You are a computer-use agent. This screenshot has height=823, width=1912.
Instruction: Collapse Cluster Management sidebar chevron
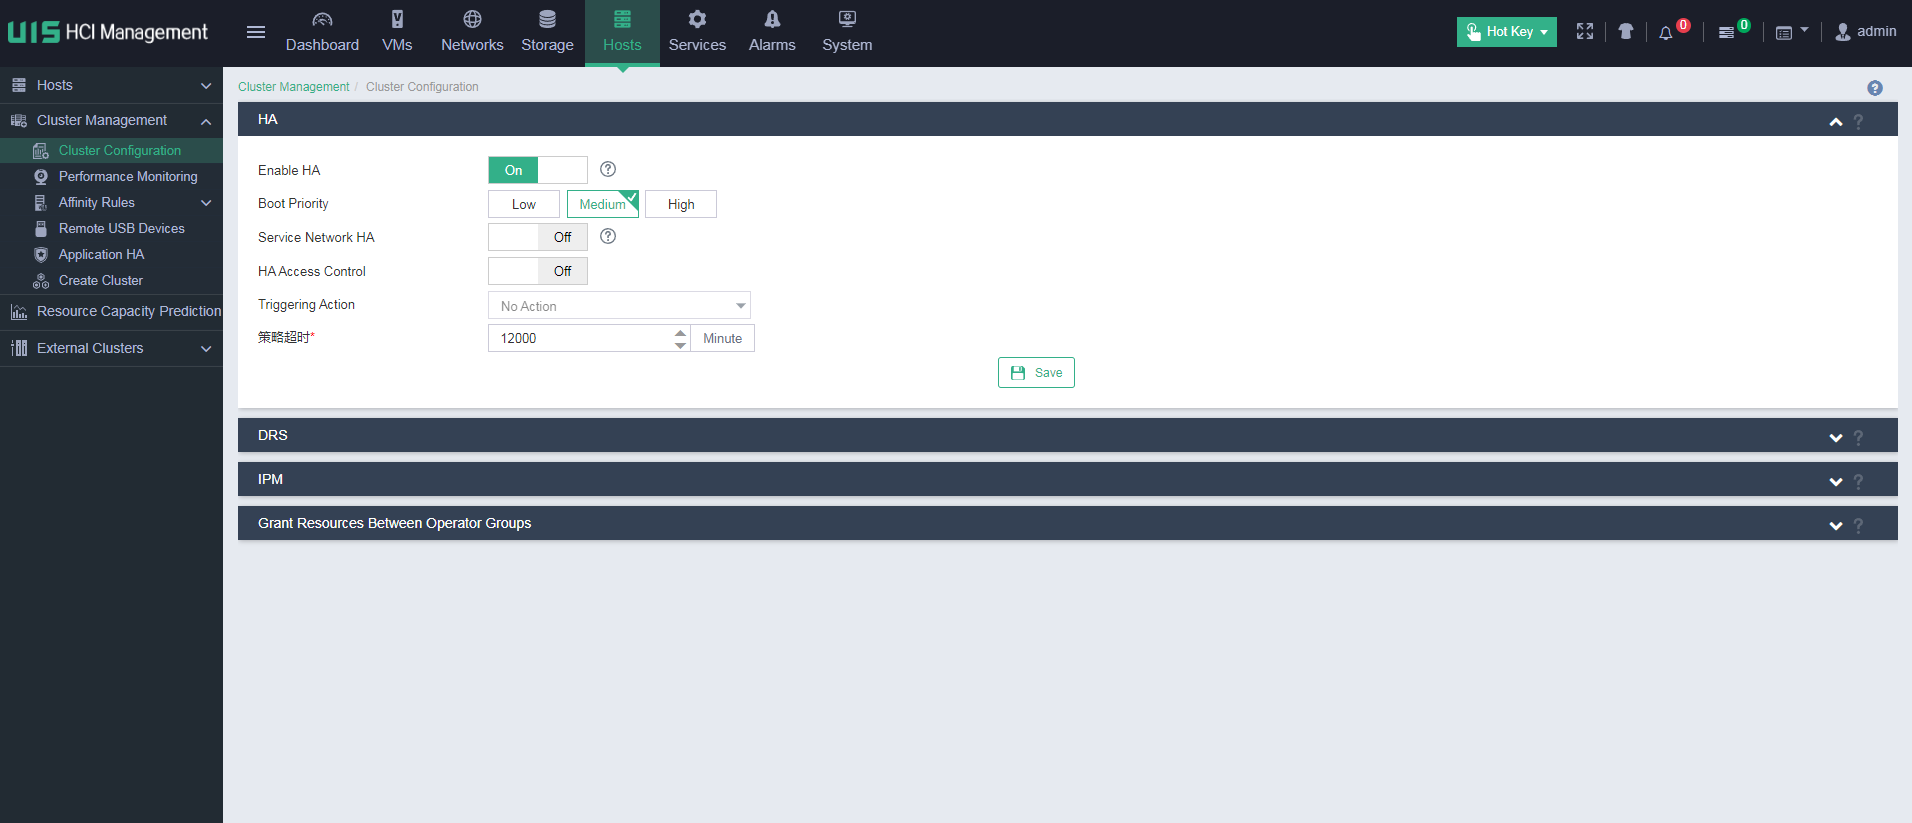[x=206, y=121]
